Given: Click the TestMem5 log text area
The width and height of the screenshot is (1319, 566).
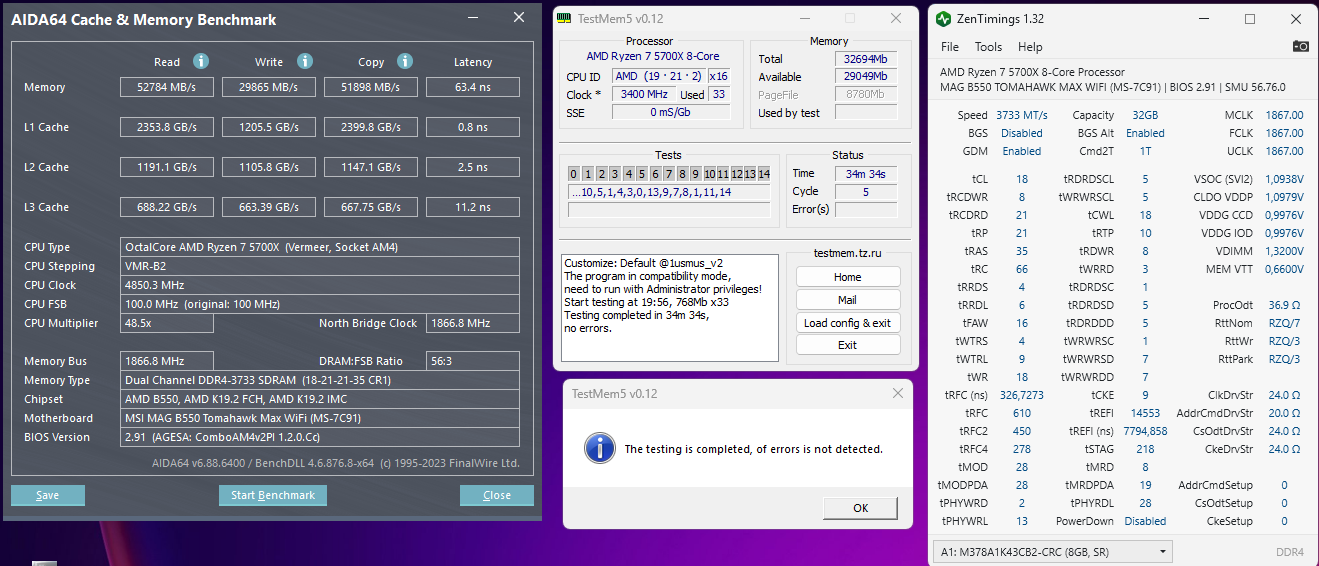Looking at the screenshot, I should [669, 308].
